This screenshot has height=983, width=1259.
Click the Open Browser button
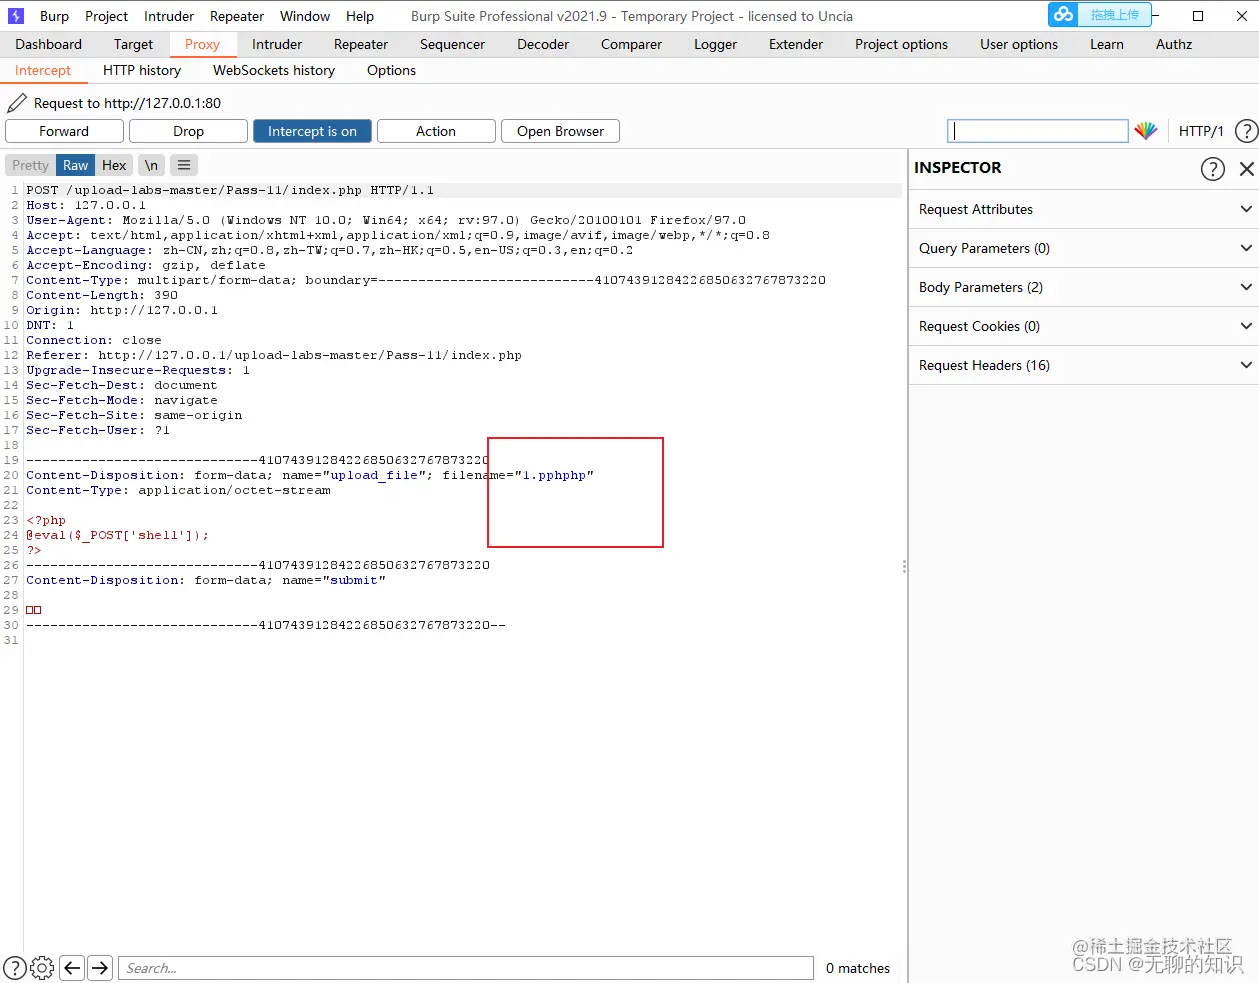pyautogui.click(x=560, y=131)
